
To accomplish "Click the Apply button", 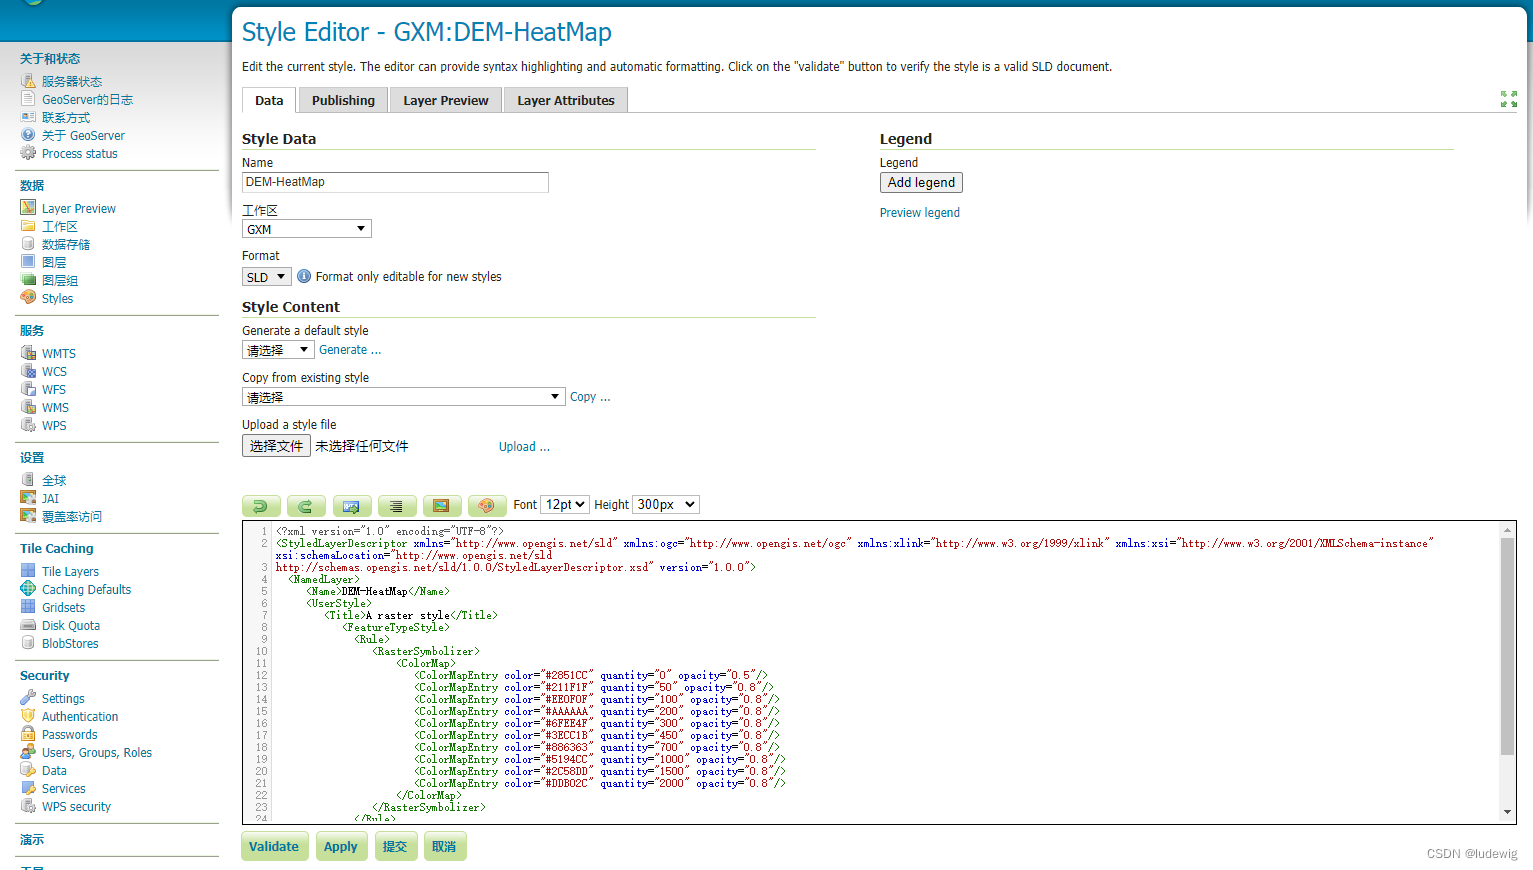I will (341, 846).
